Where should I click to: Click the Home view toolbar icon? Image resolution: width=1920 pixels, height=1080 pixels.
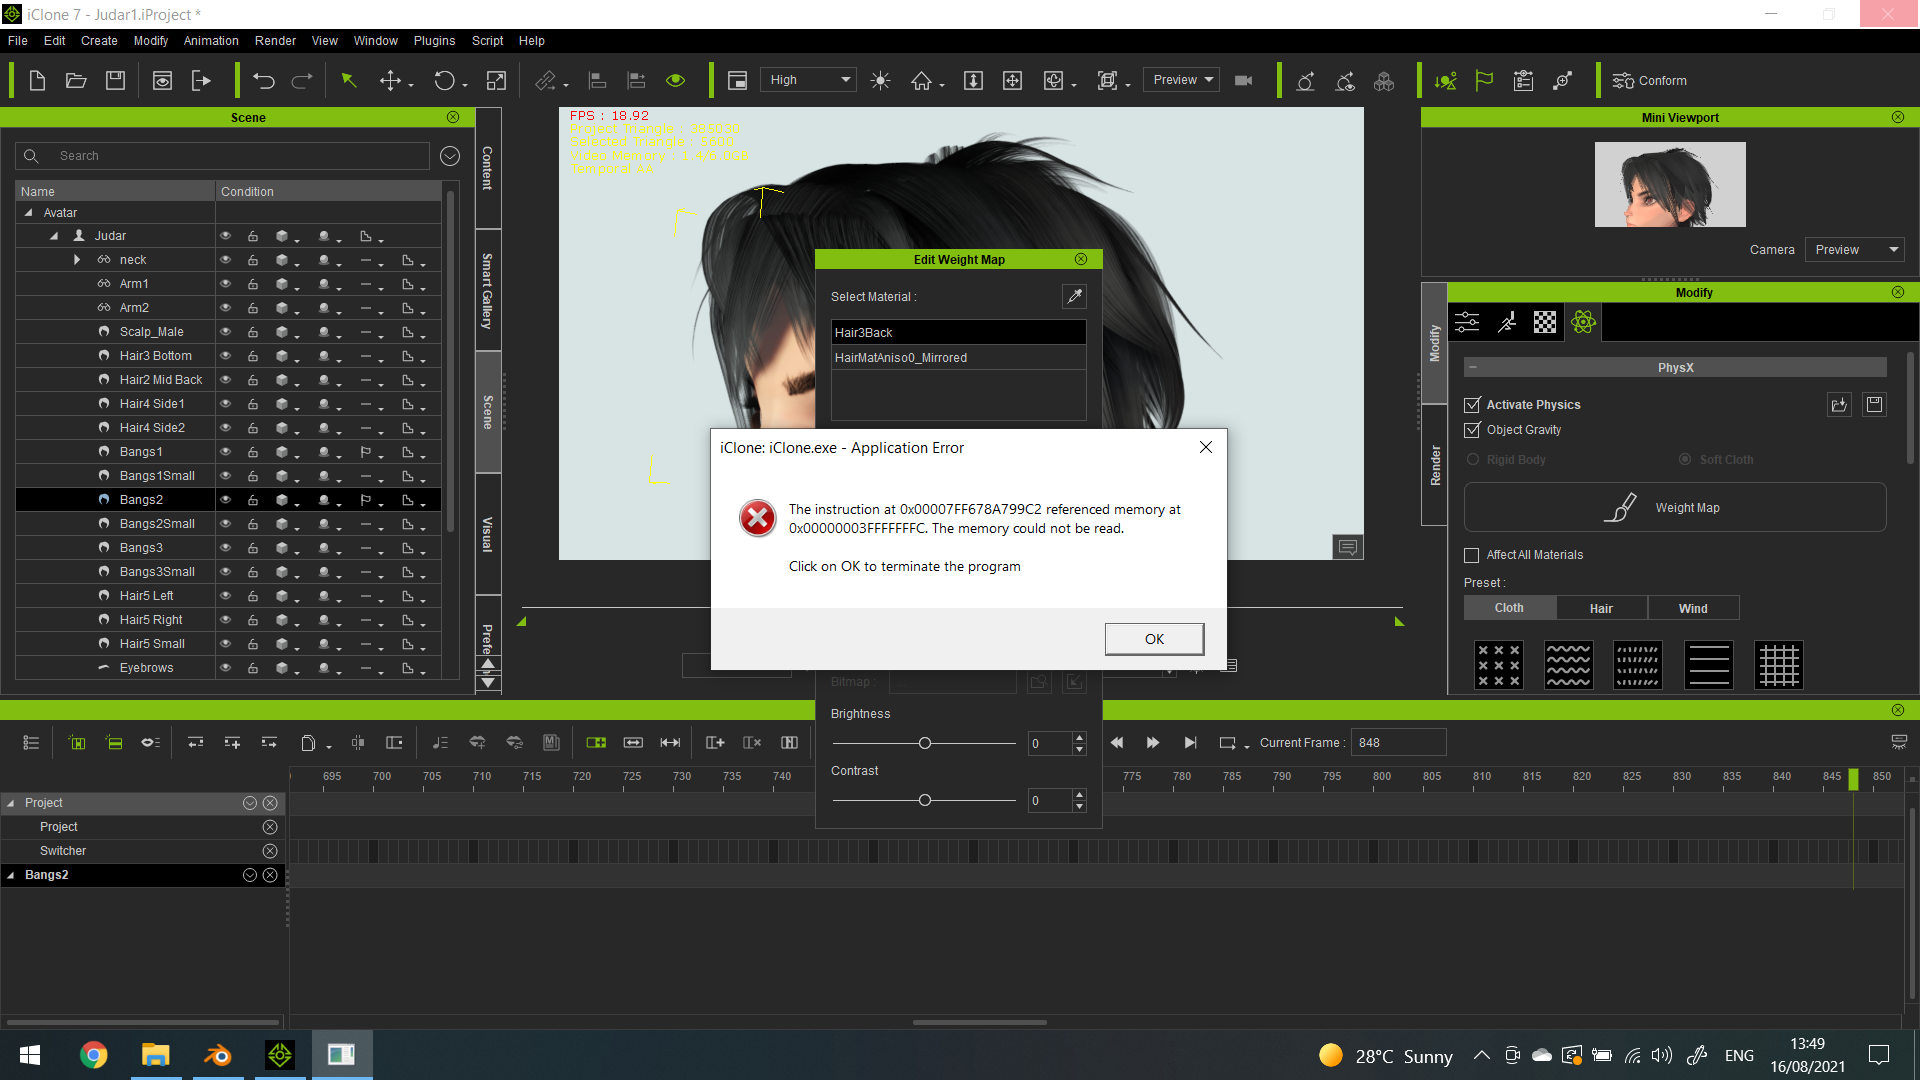[921, 81]
